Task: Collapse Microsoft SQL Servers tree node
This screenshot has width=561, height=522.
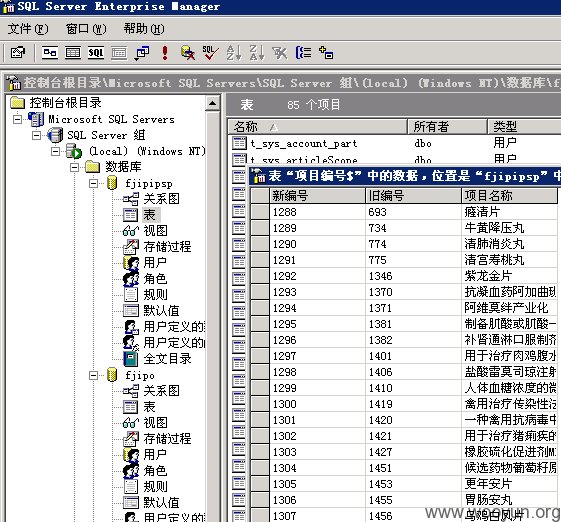Action: 17,119
